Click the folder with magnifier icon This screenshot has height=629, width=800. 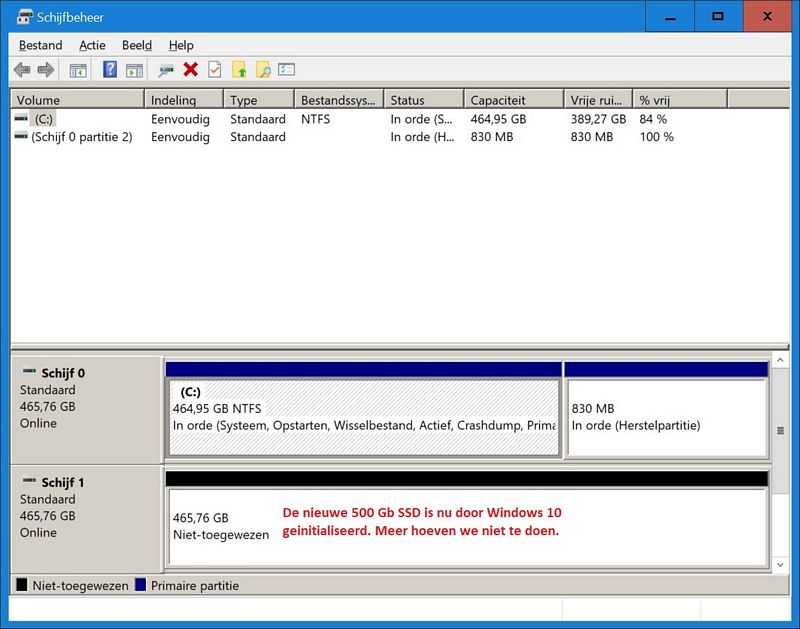263,69
